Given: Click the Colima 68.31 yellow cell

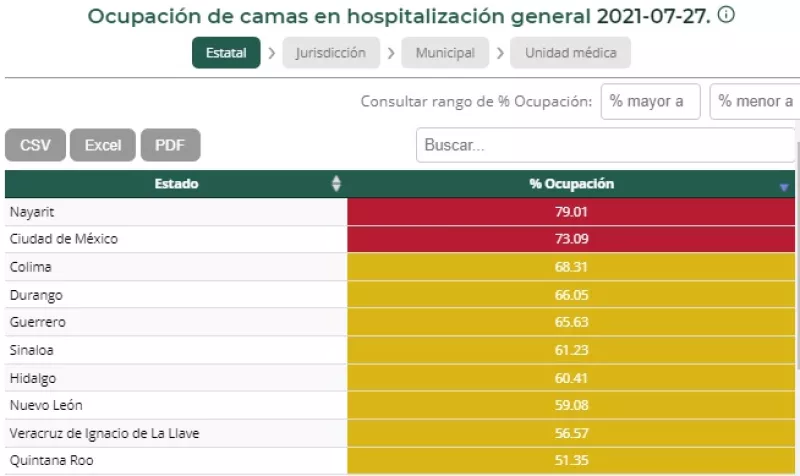Looking at the screenshot, I should pyautogui.click(x=571, y=267).
